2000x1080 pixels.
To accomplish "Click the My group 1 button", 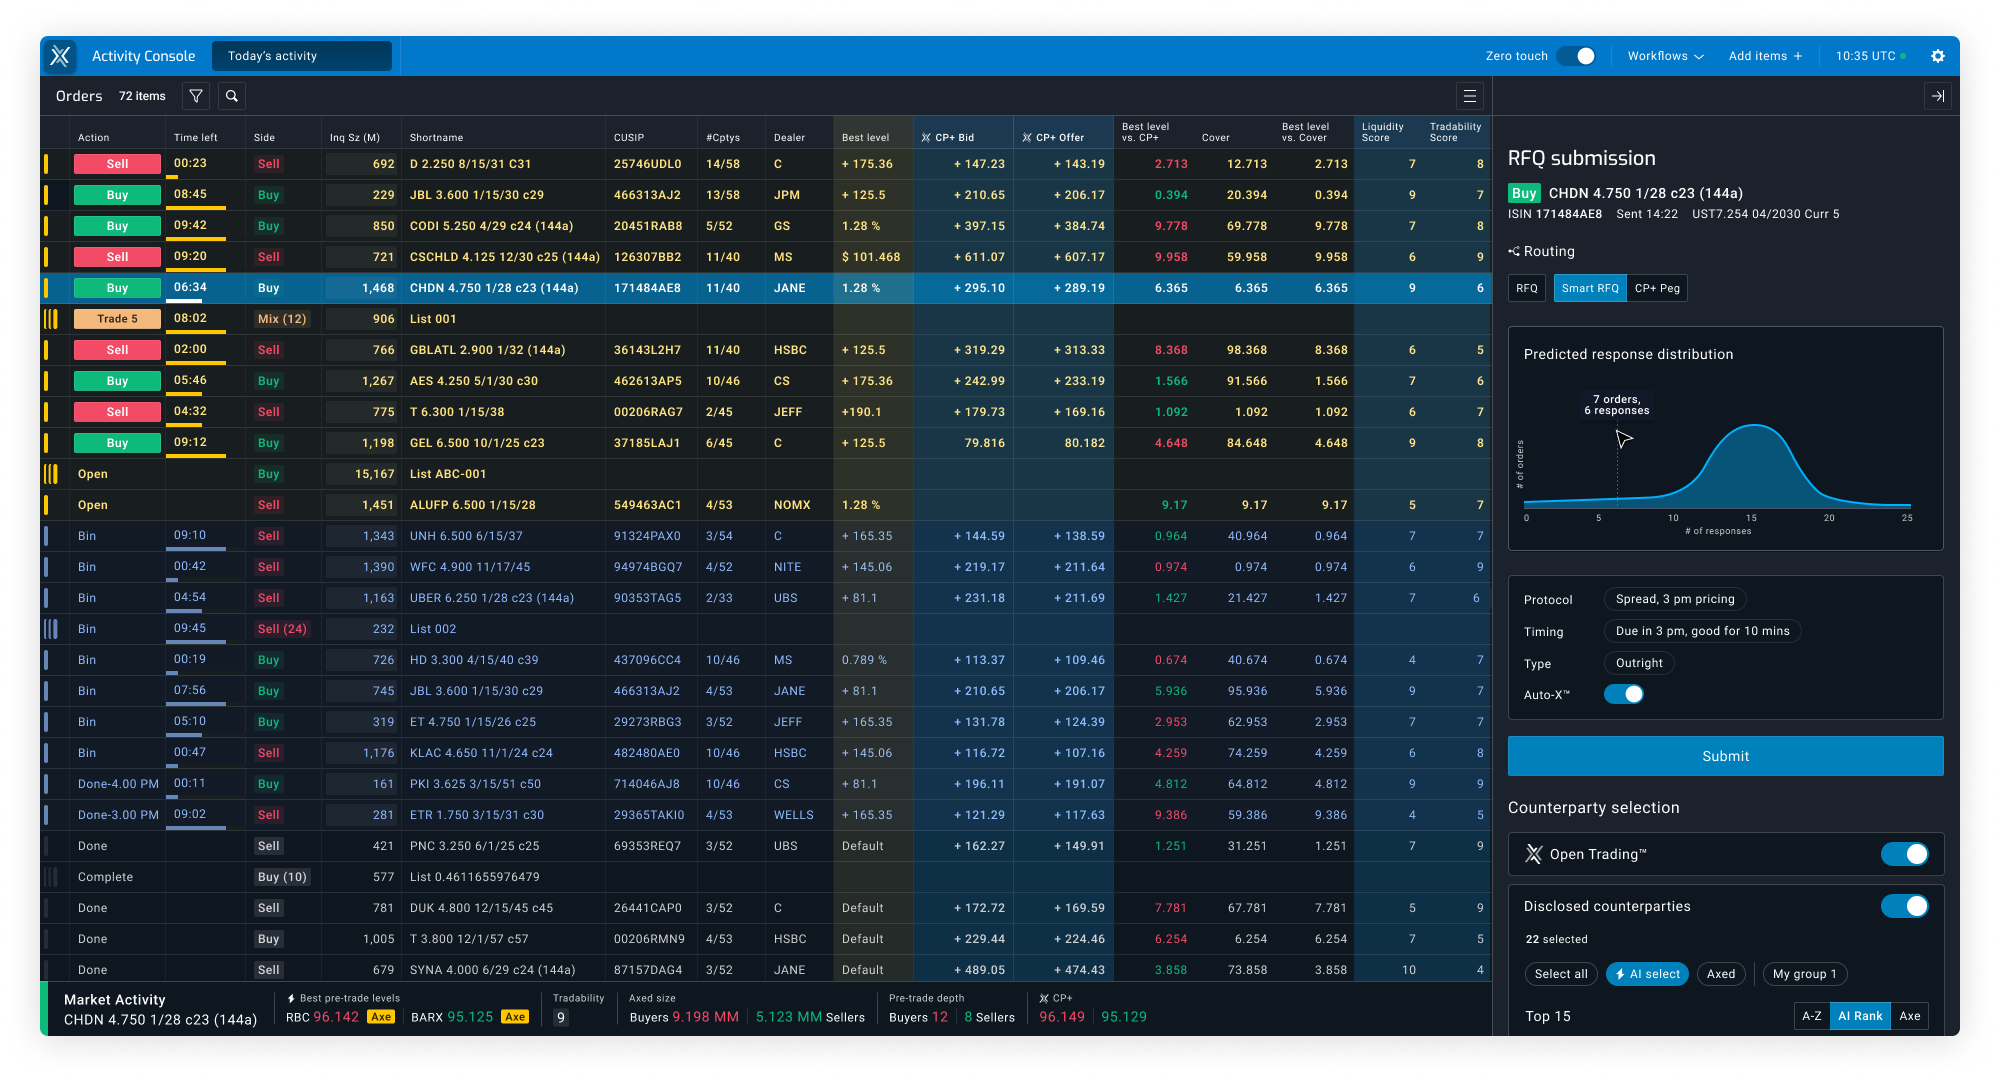I will tap(1804, 974).
